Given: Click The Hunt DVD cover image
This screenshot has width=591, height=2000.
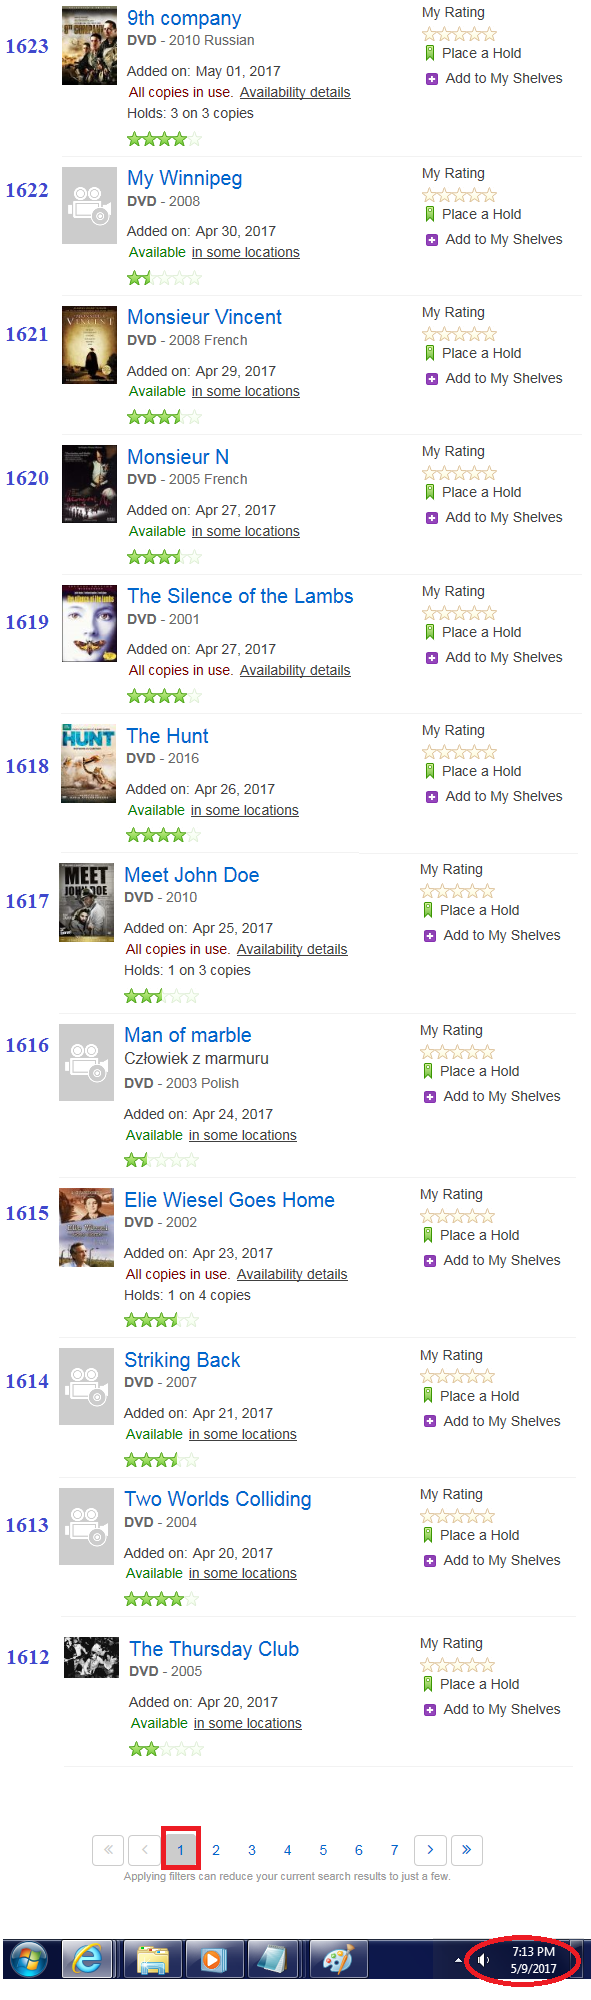Looking at the screenshot, I should pyautogui.click(x=88, y=763).
